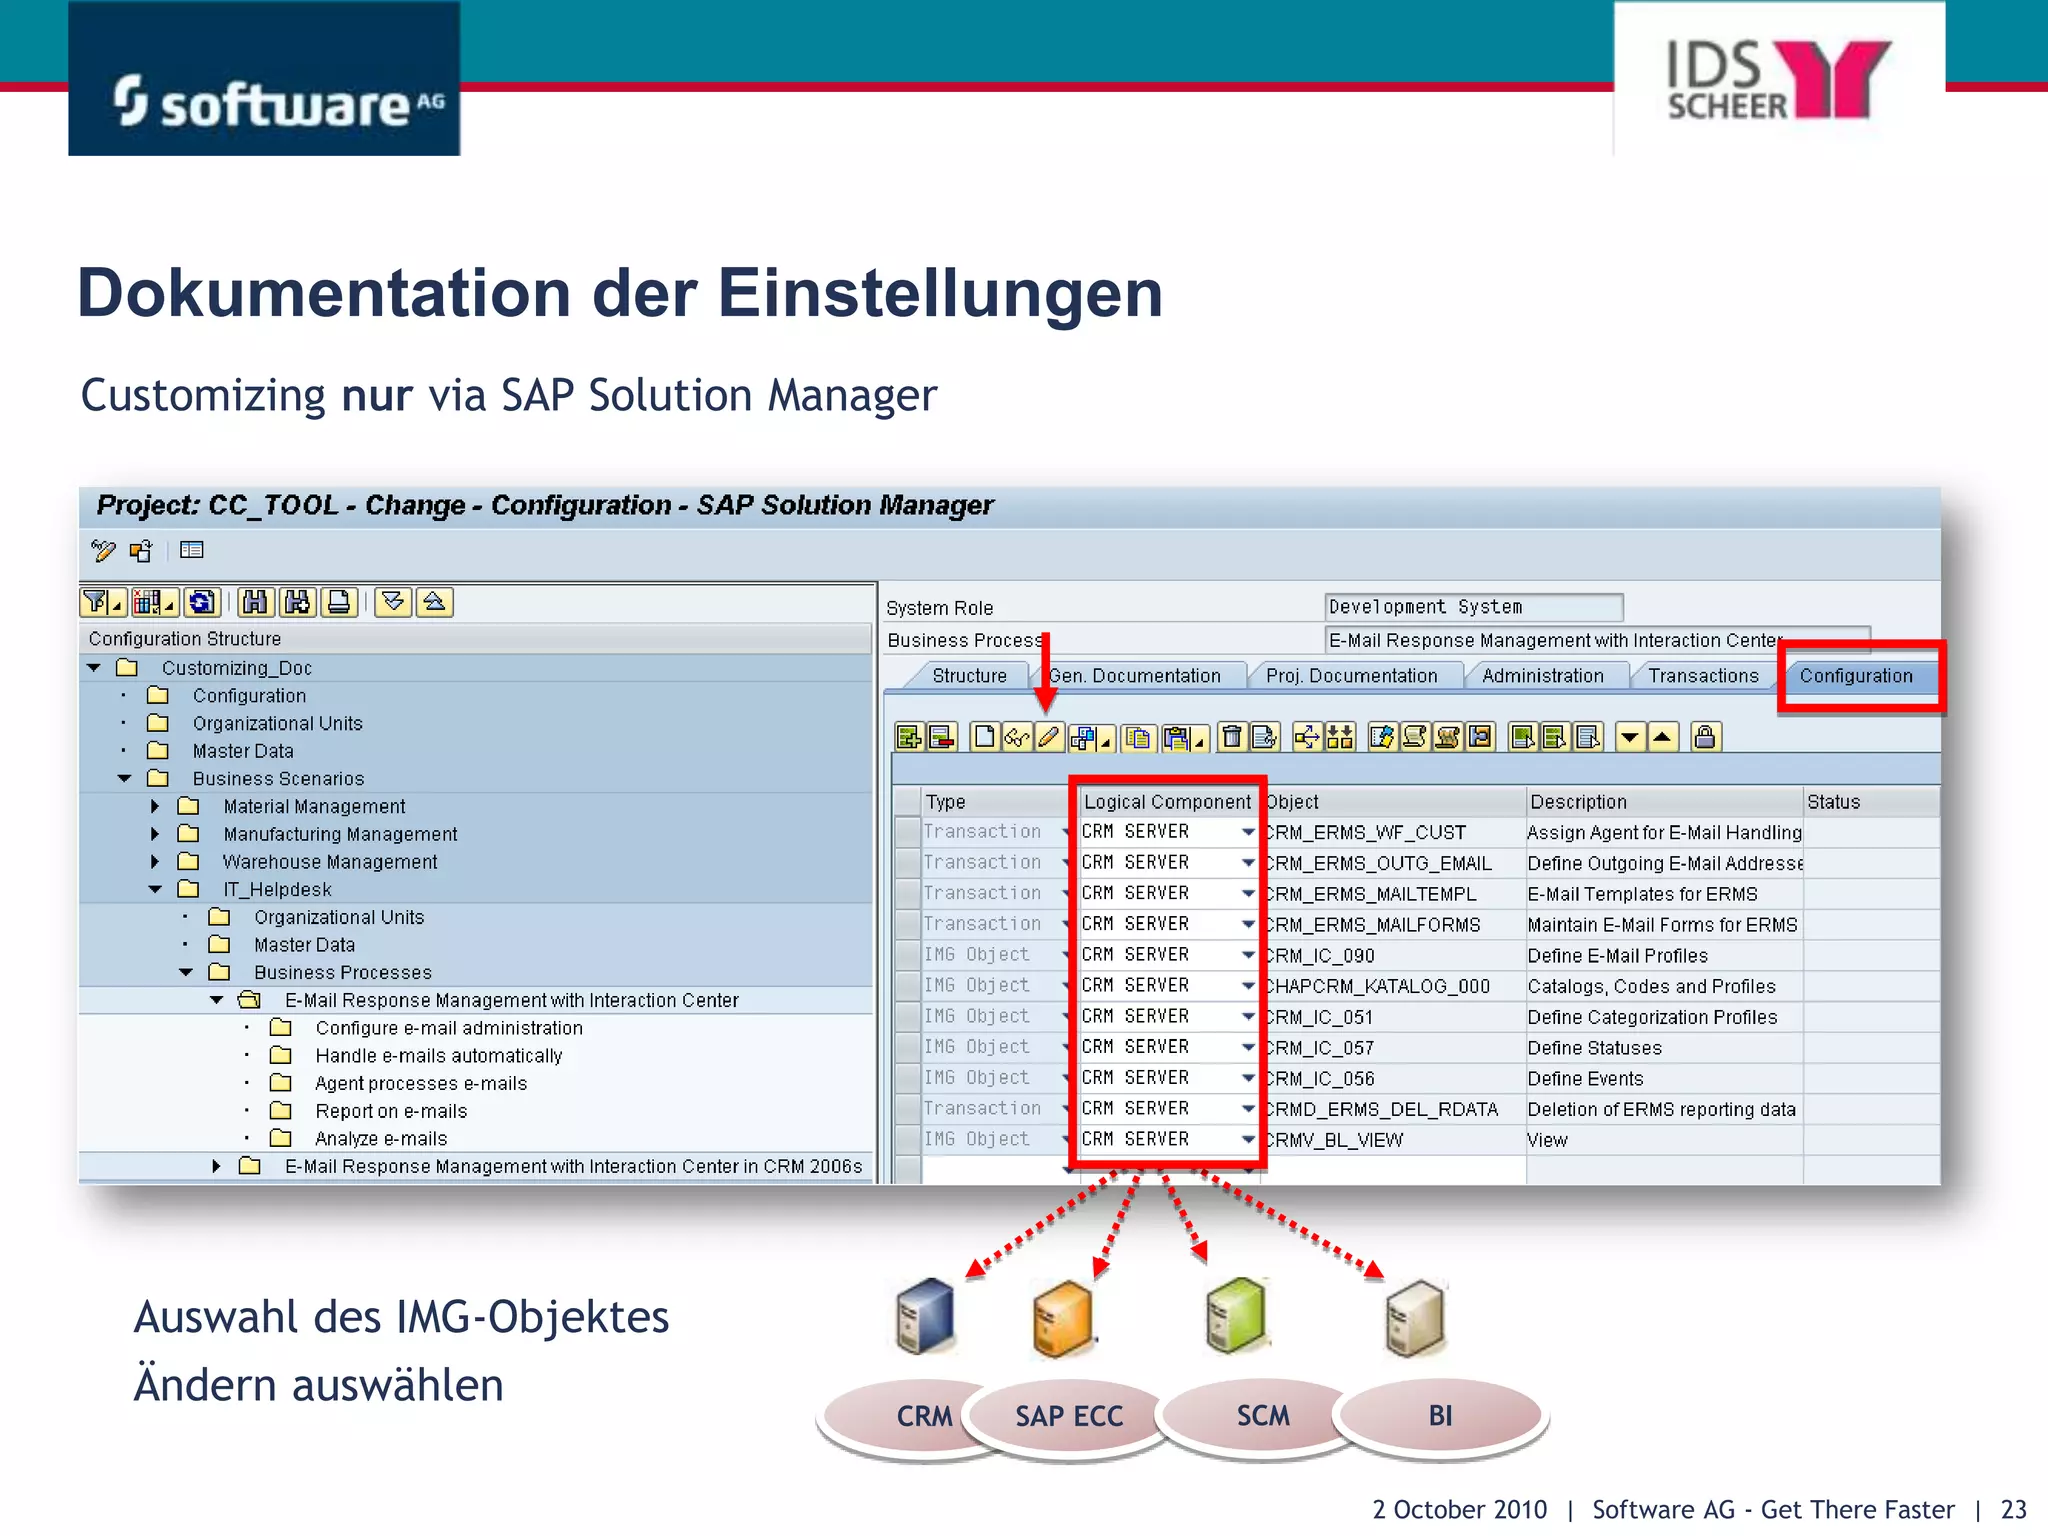Select the row for CRMD_ERMS_DEL_RDATA
This screenshot has width=2048, height=1536.
tap(908, 1109)
